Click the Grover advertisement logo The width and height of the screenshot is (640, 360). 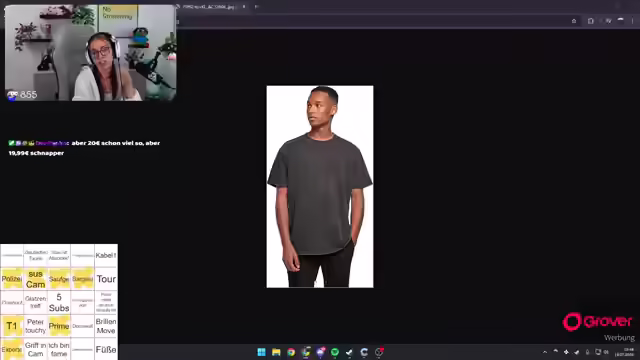598,322
